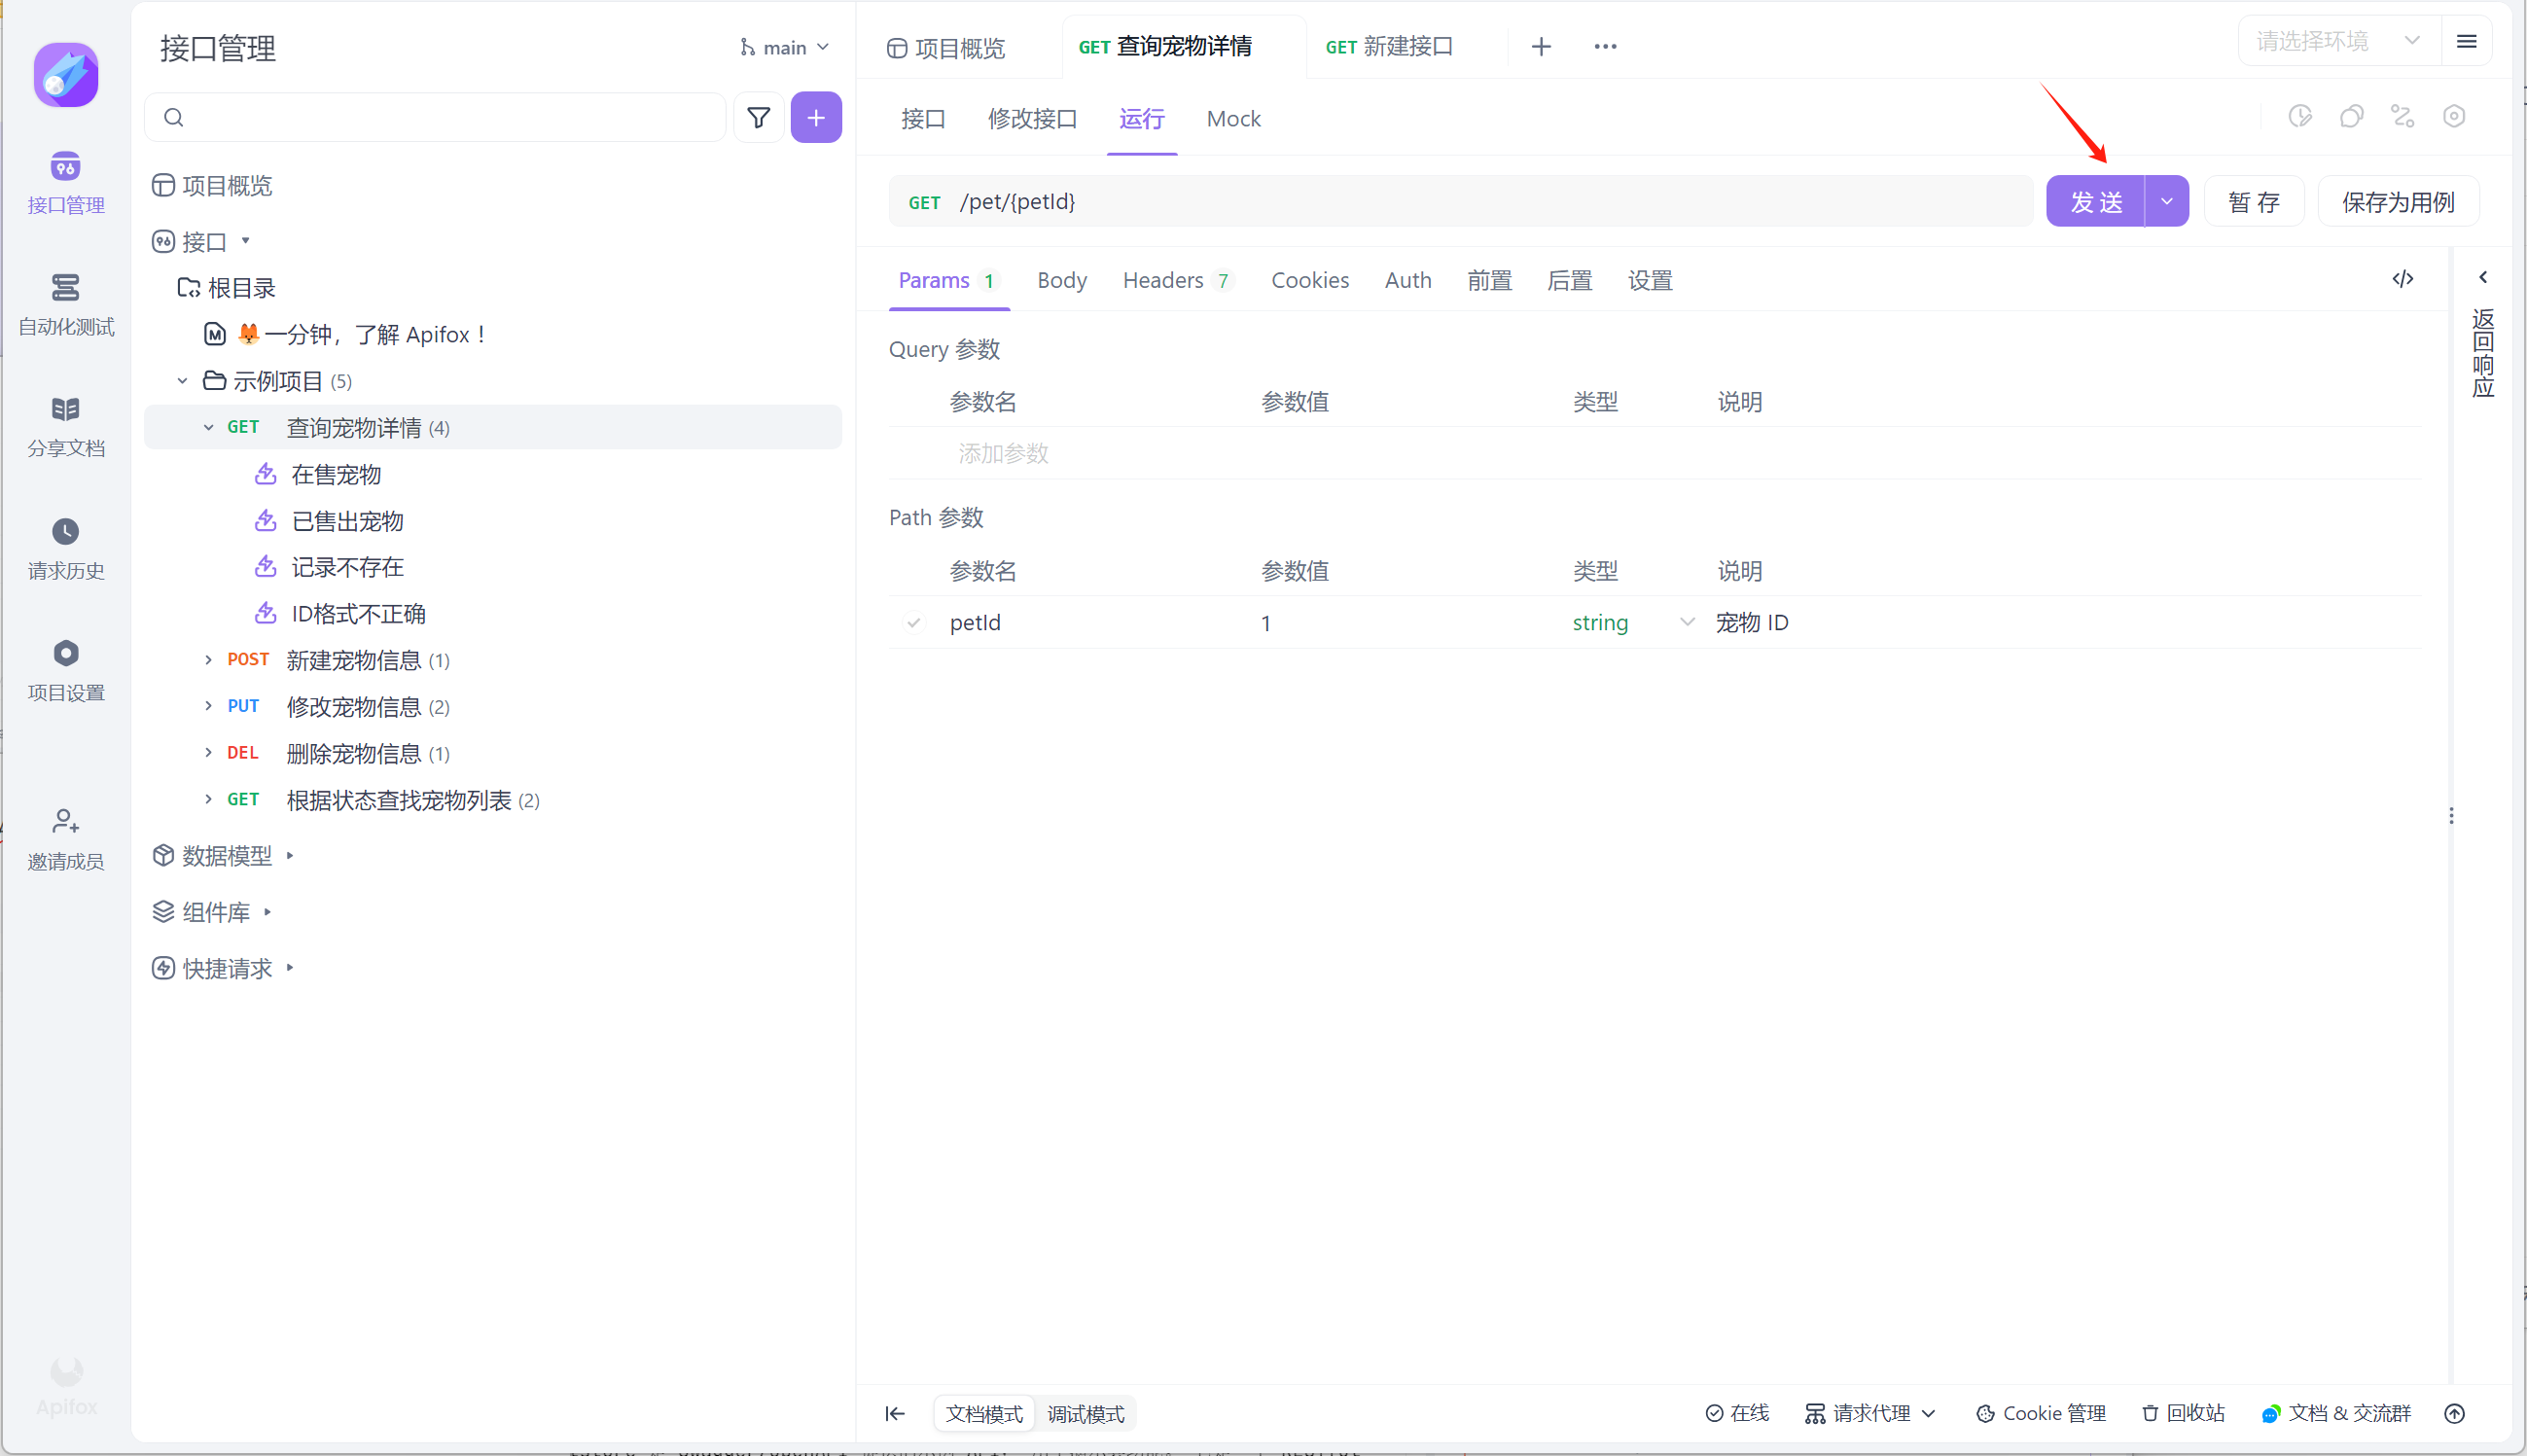Expand the 新建宠物信息 POST tree item
This screenshot has width=2527, height=1456.
[208, 660]
